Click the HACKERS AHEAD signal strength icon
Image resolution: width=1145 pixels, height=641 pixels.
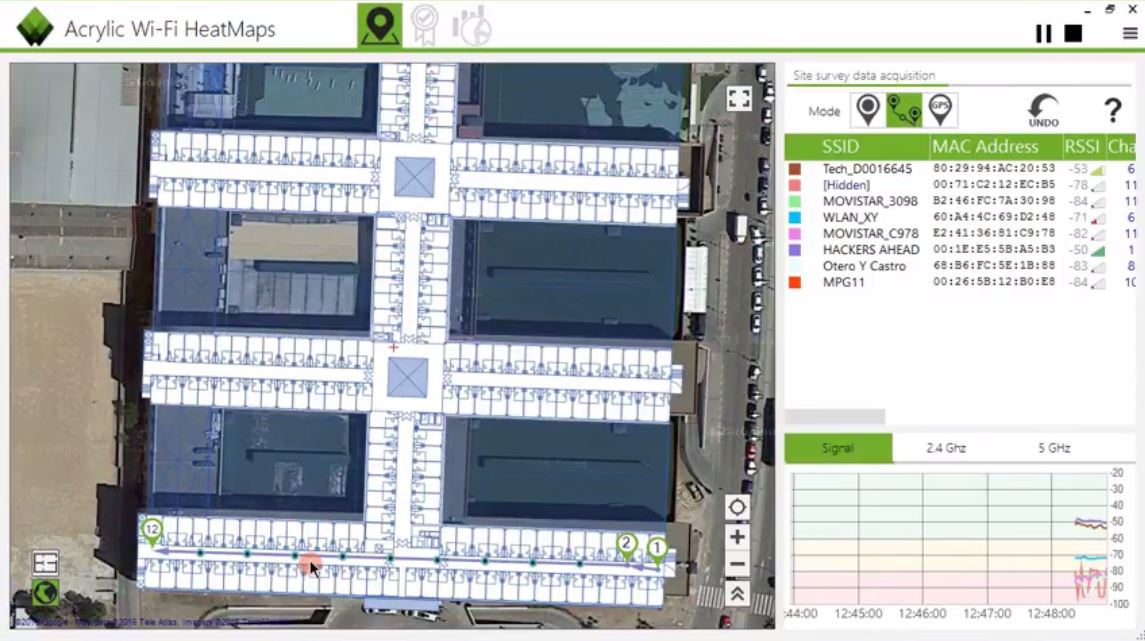pos(1098,250)
